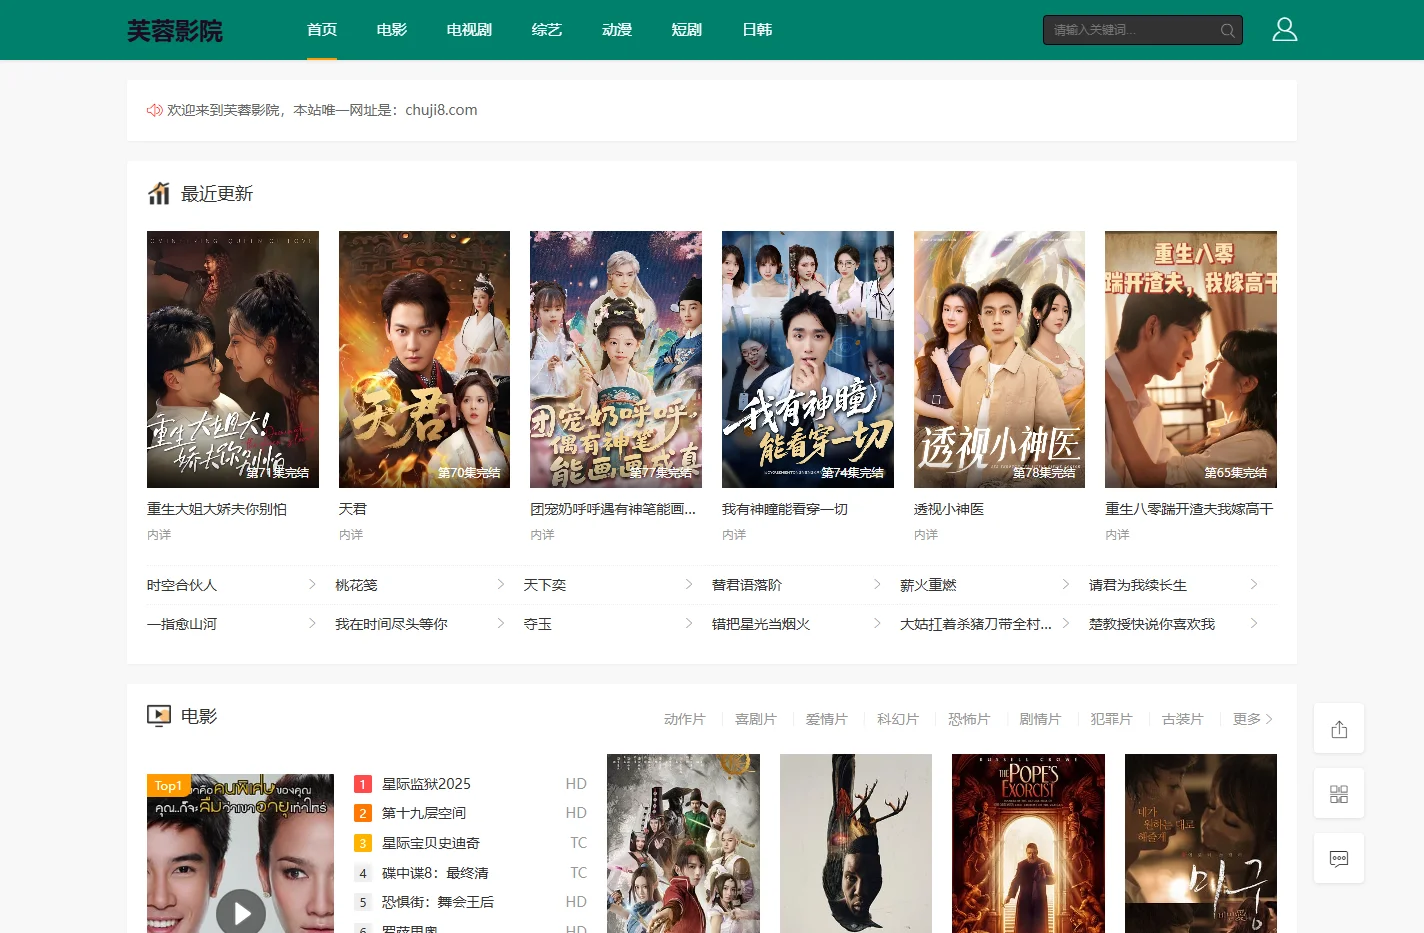
Task: Go to the 首页 nav tab
Action: (322, 30)
